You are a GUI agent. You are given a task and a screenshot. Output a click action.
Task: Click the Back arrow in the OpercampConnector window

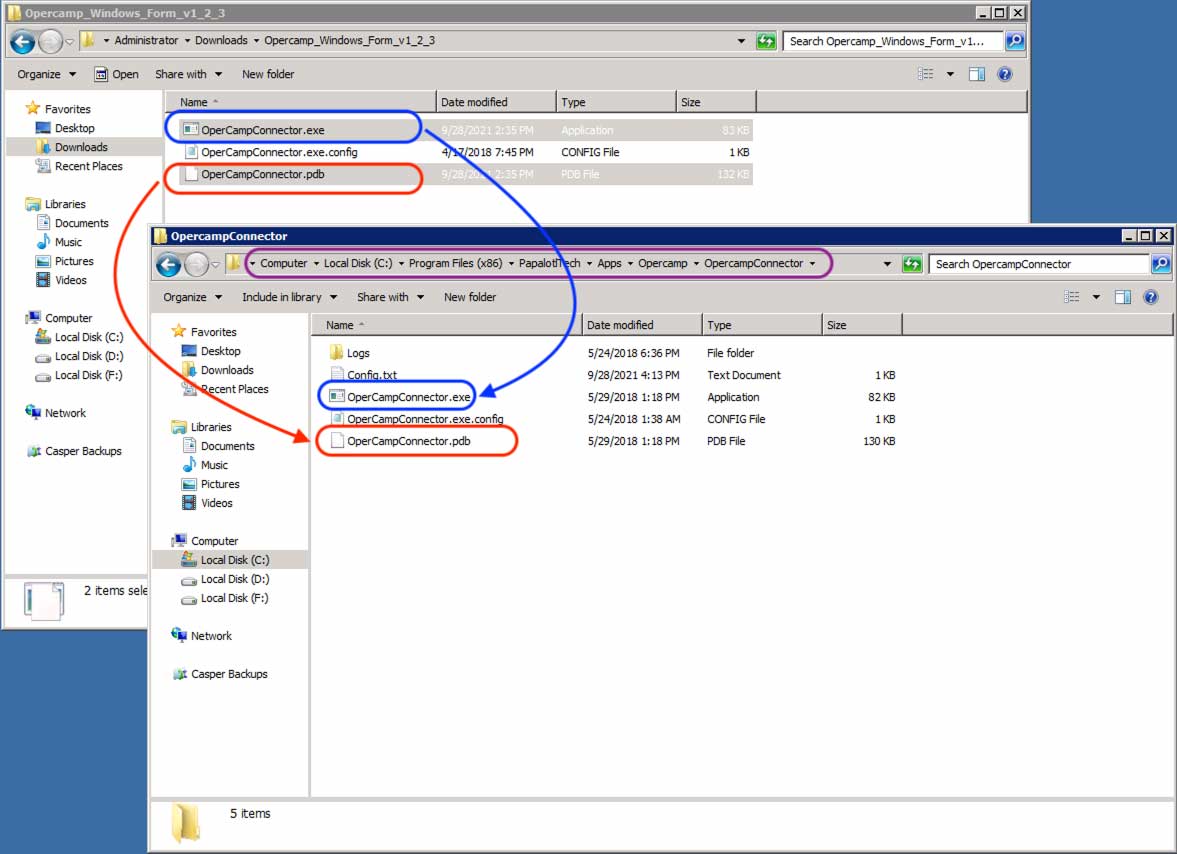click(169, 264)
